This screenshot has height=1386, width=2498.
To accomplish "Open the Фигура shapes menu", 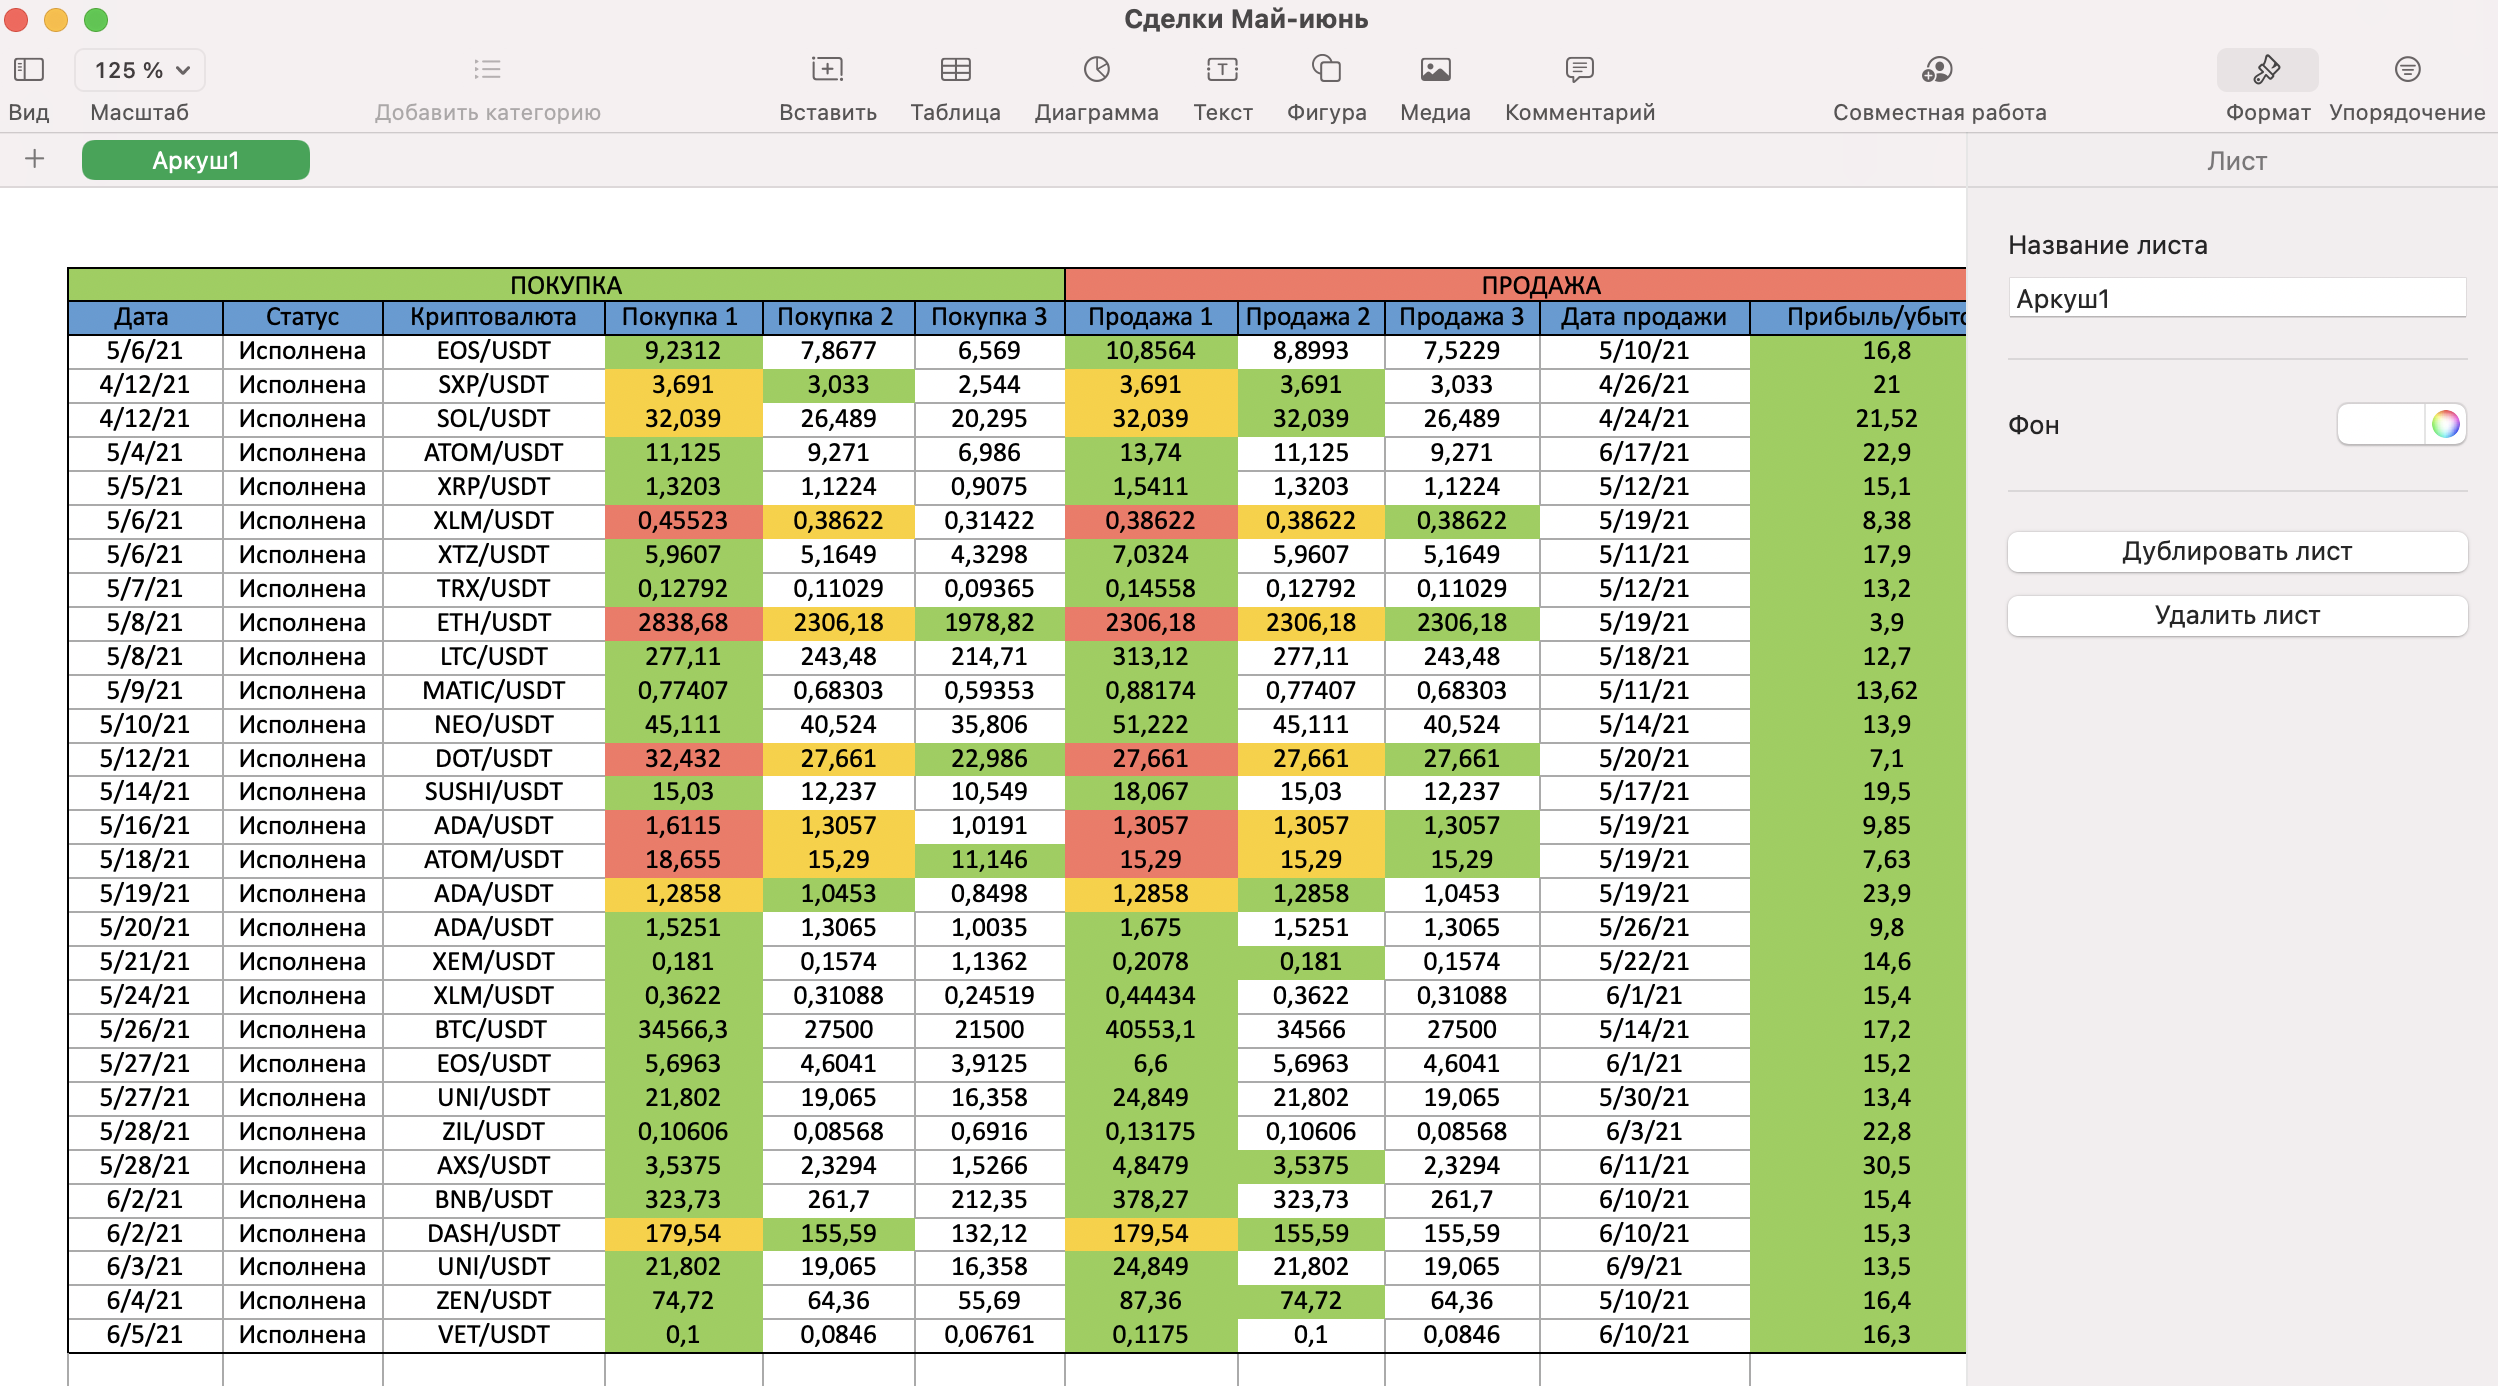I will [x=1326, y=69].
